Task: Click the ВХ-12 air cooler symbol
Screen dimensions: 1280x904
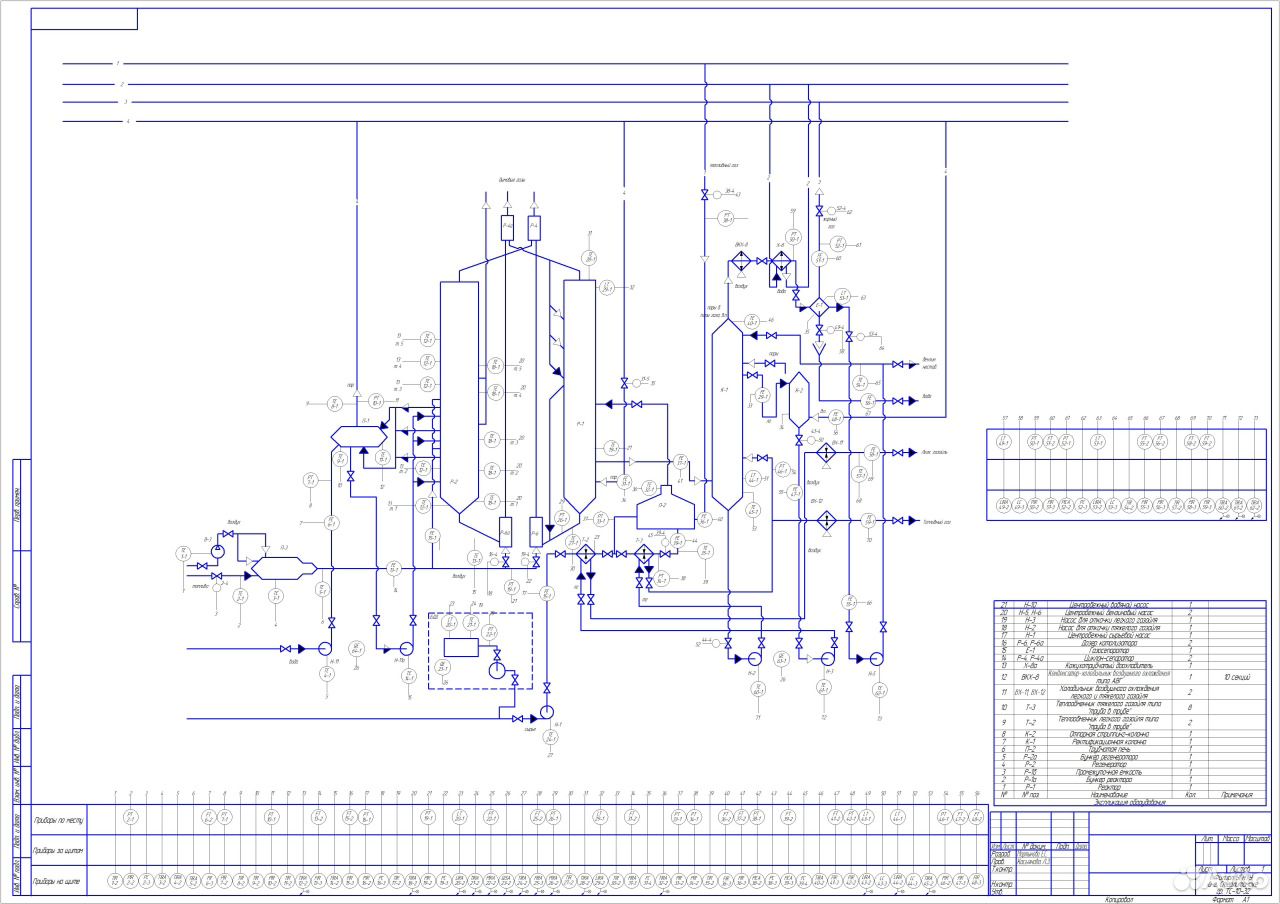Action: tap(827, 520)
